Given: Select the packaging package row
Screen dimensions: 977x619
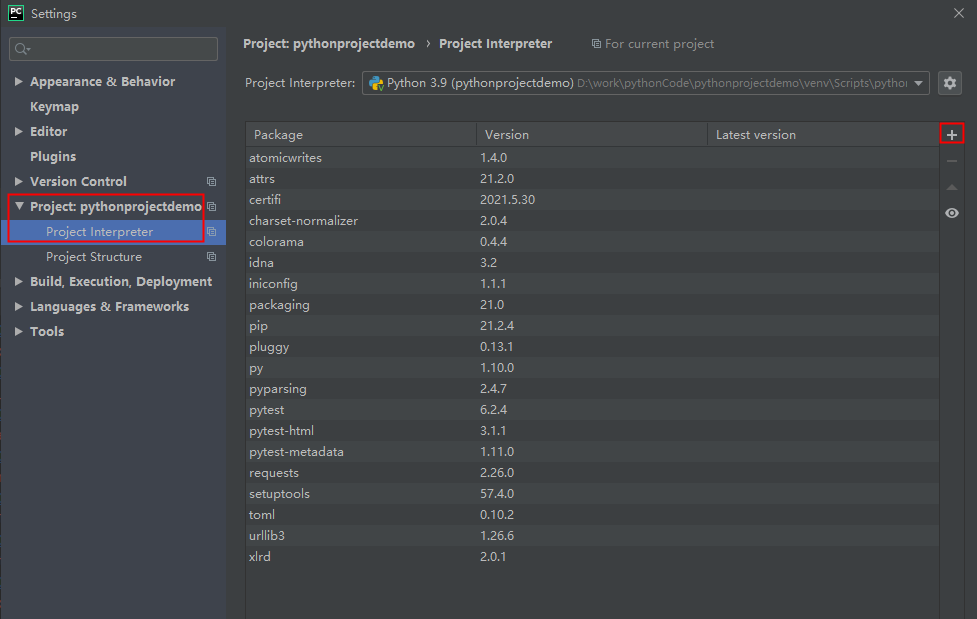Looking at the screenshot, I should [592, 305].
